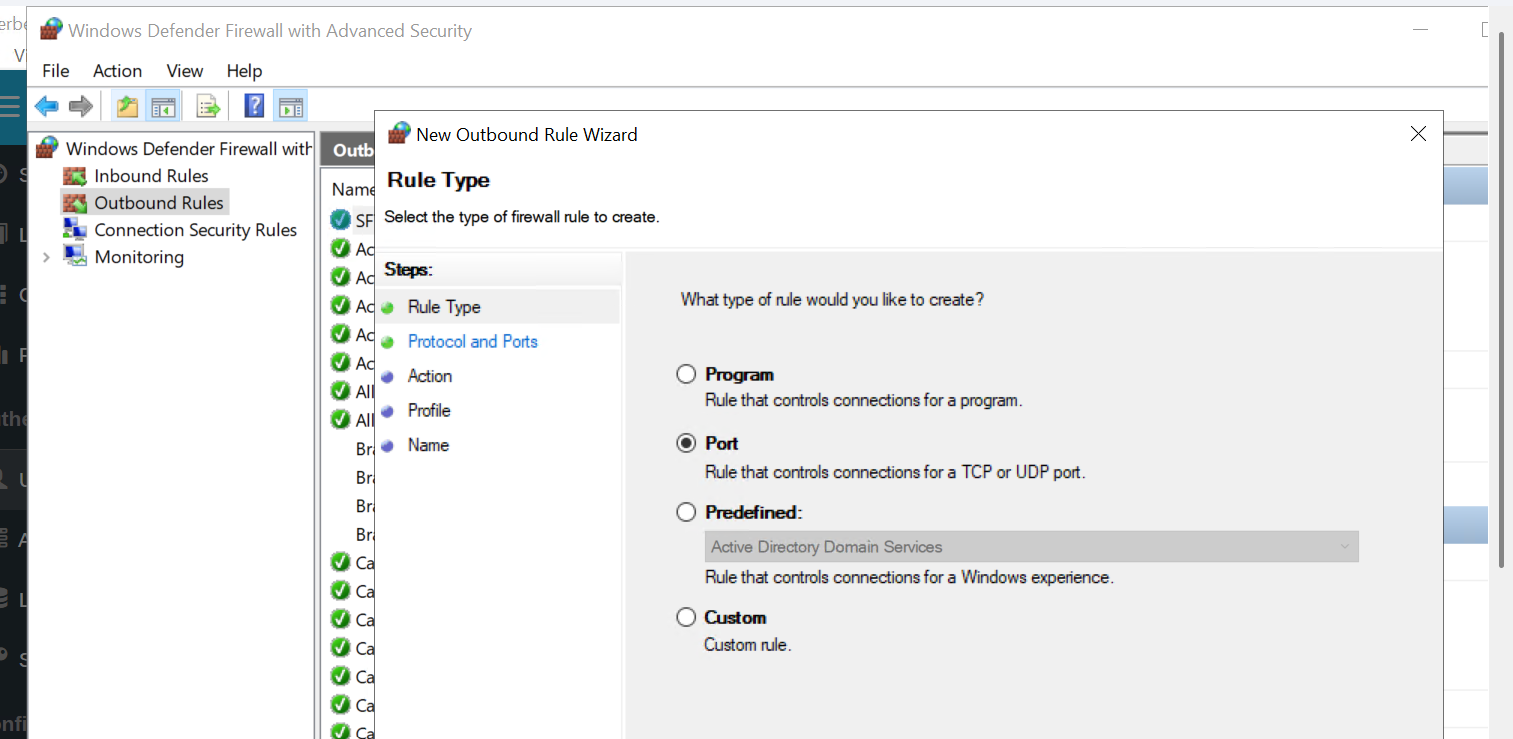Viewport: 1513px width, 739px height.
Task: Click the firewall icon in the main title bar
Action: click(x=51, y=30)
